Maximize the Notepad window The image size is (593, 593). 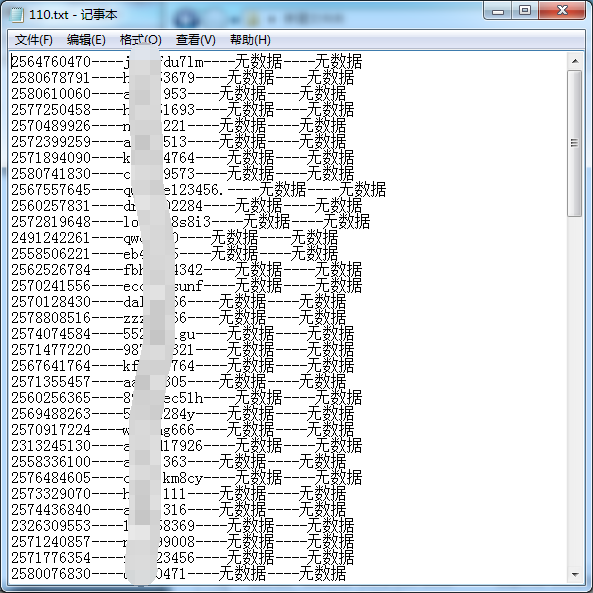pos(525,11)
